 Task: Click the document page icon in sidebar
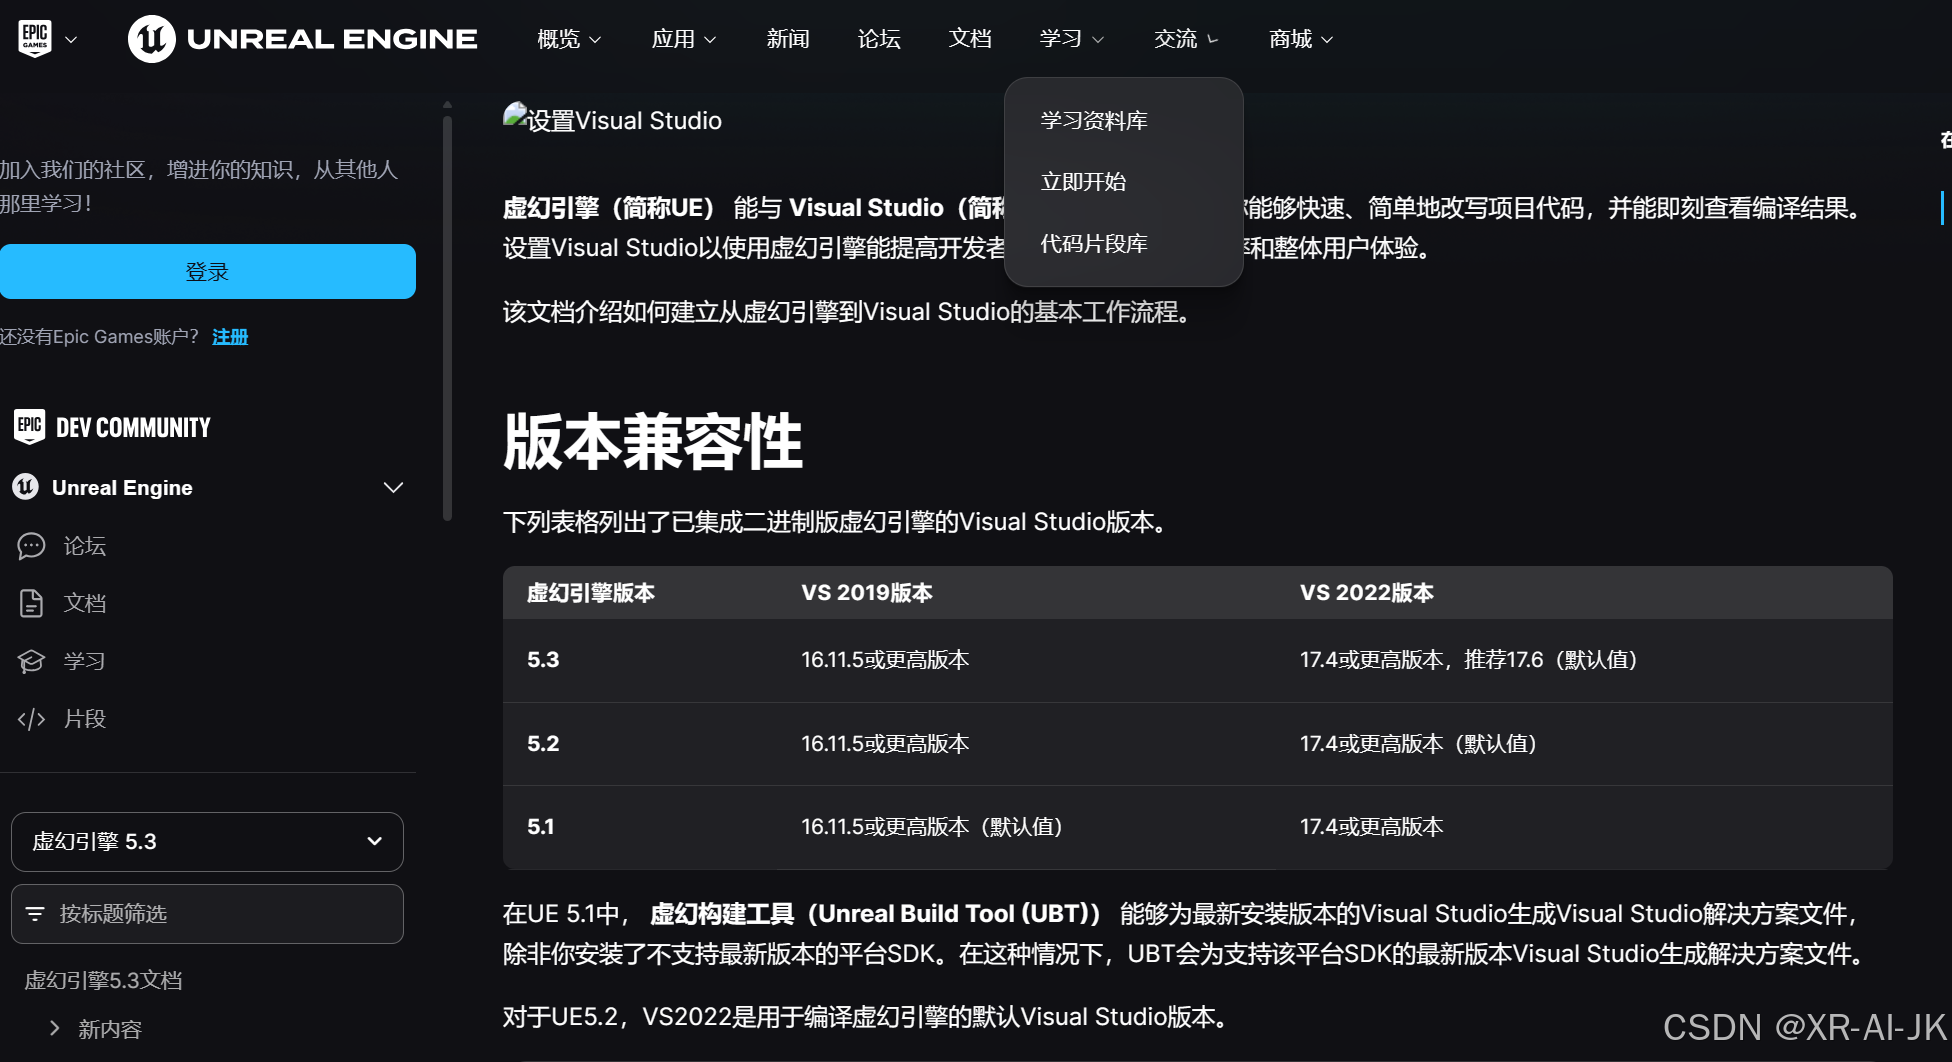[x=31, y=603]
